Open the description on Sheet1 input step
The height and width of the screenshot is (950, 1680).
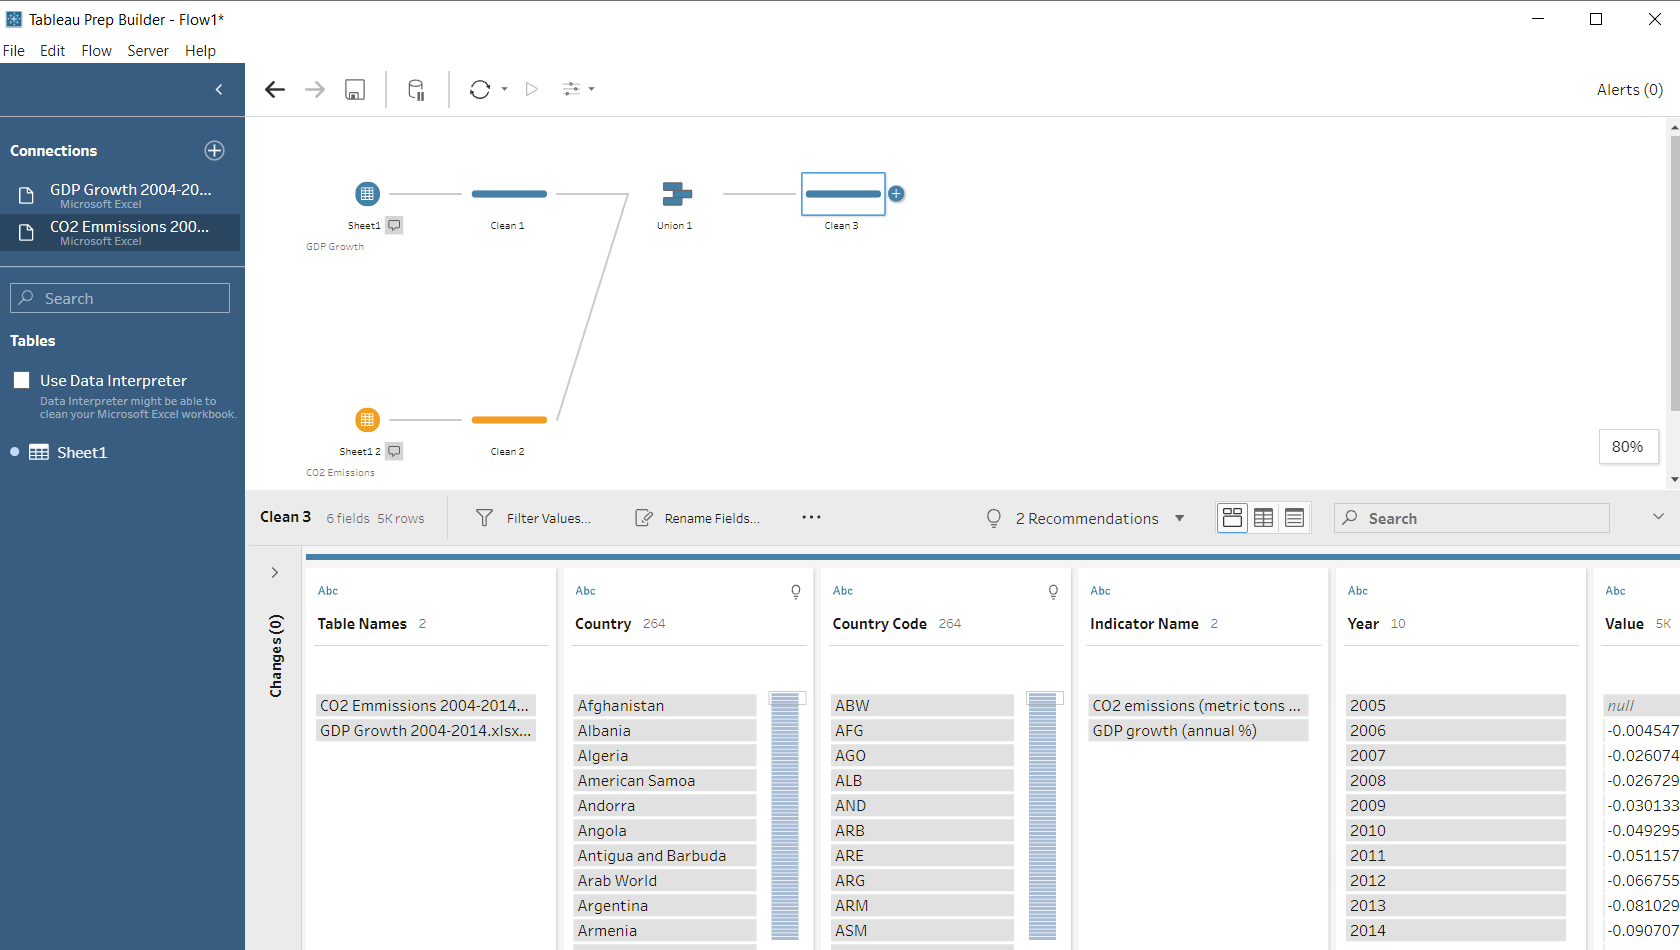click(395, 226)
